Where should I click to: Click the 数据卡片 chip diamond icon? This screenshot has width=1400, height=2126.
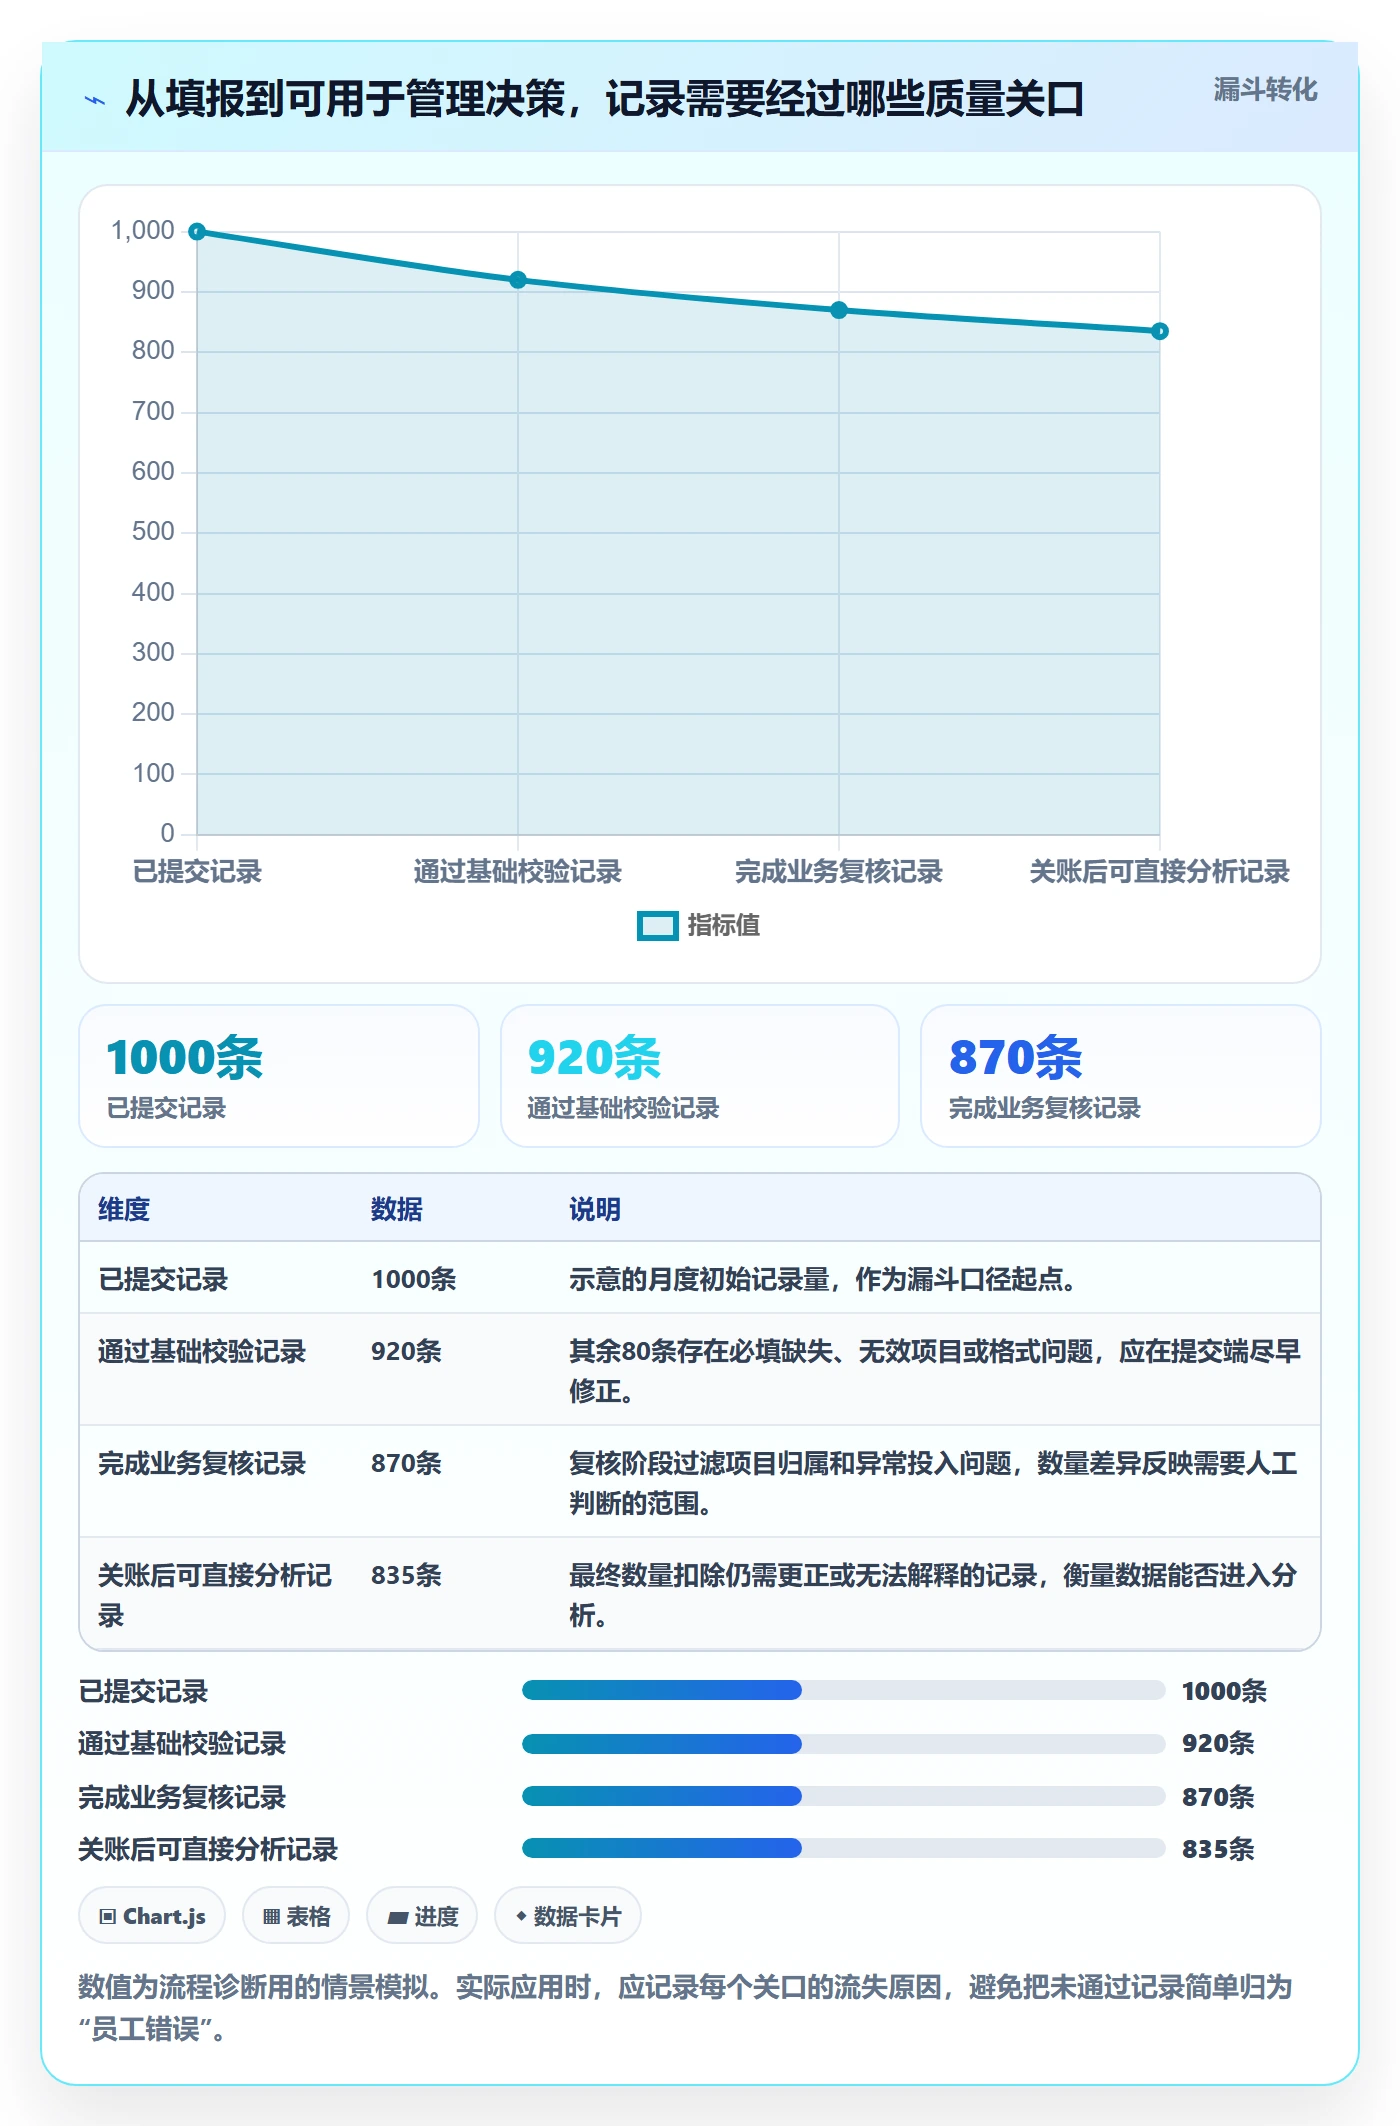pyautogui.click(x=521, y=1916)
